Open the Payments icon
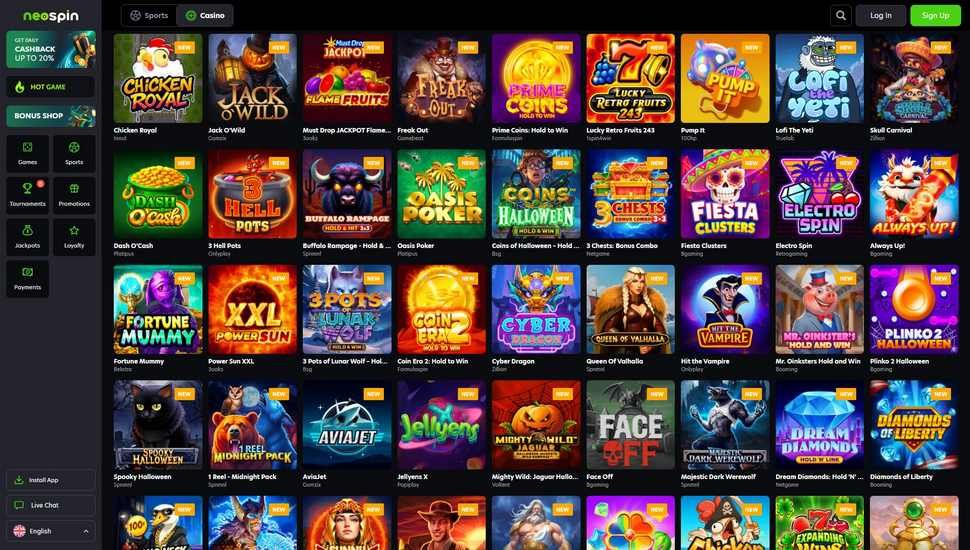Image resolution: width=970 pixels, height=550 pixels. click(27, 272)
